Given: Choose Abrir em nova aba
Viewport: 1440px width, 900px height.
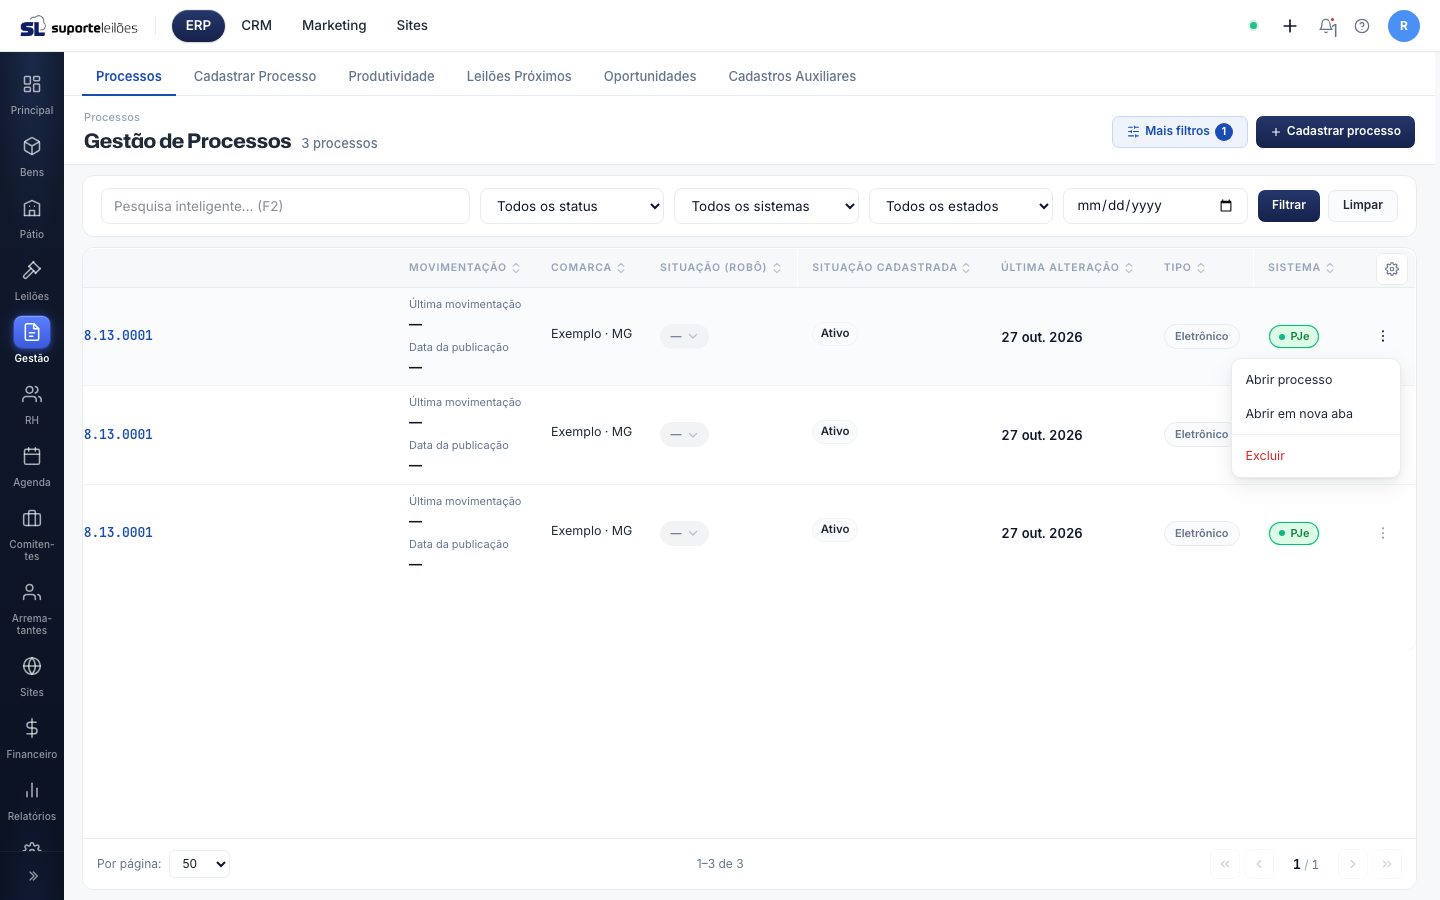Looking at the screenshot, I should tap(1316, 414).
